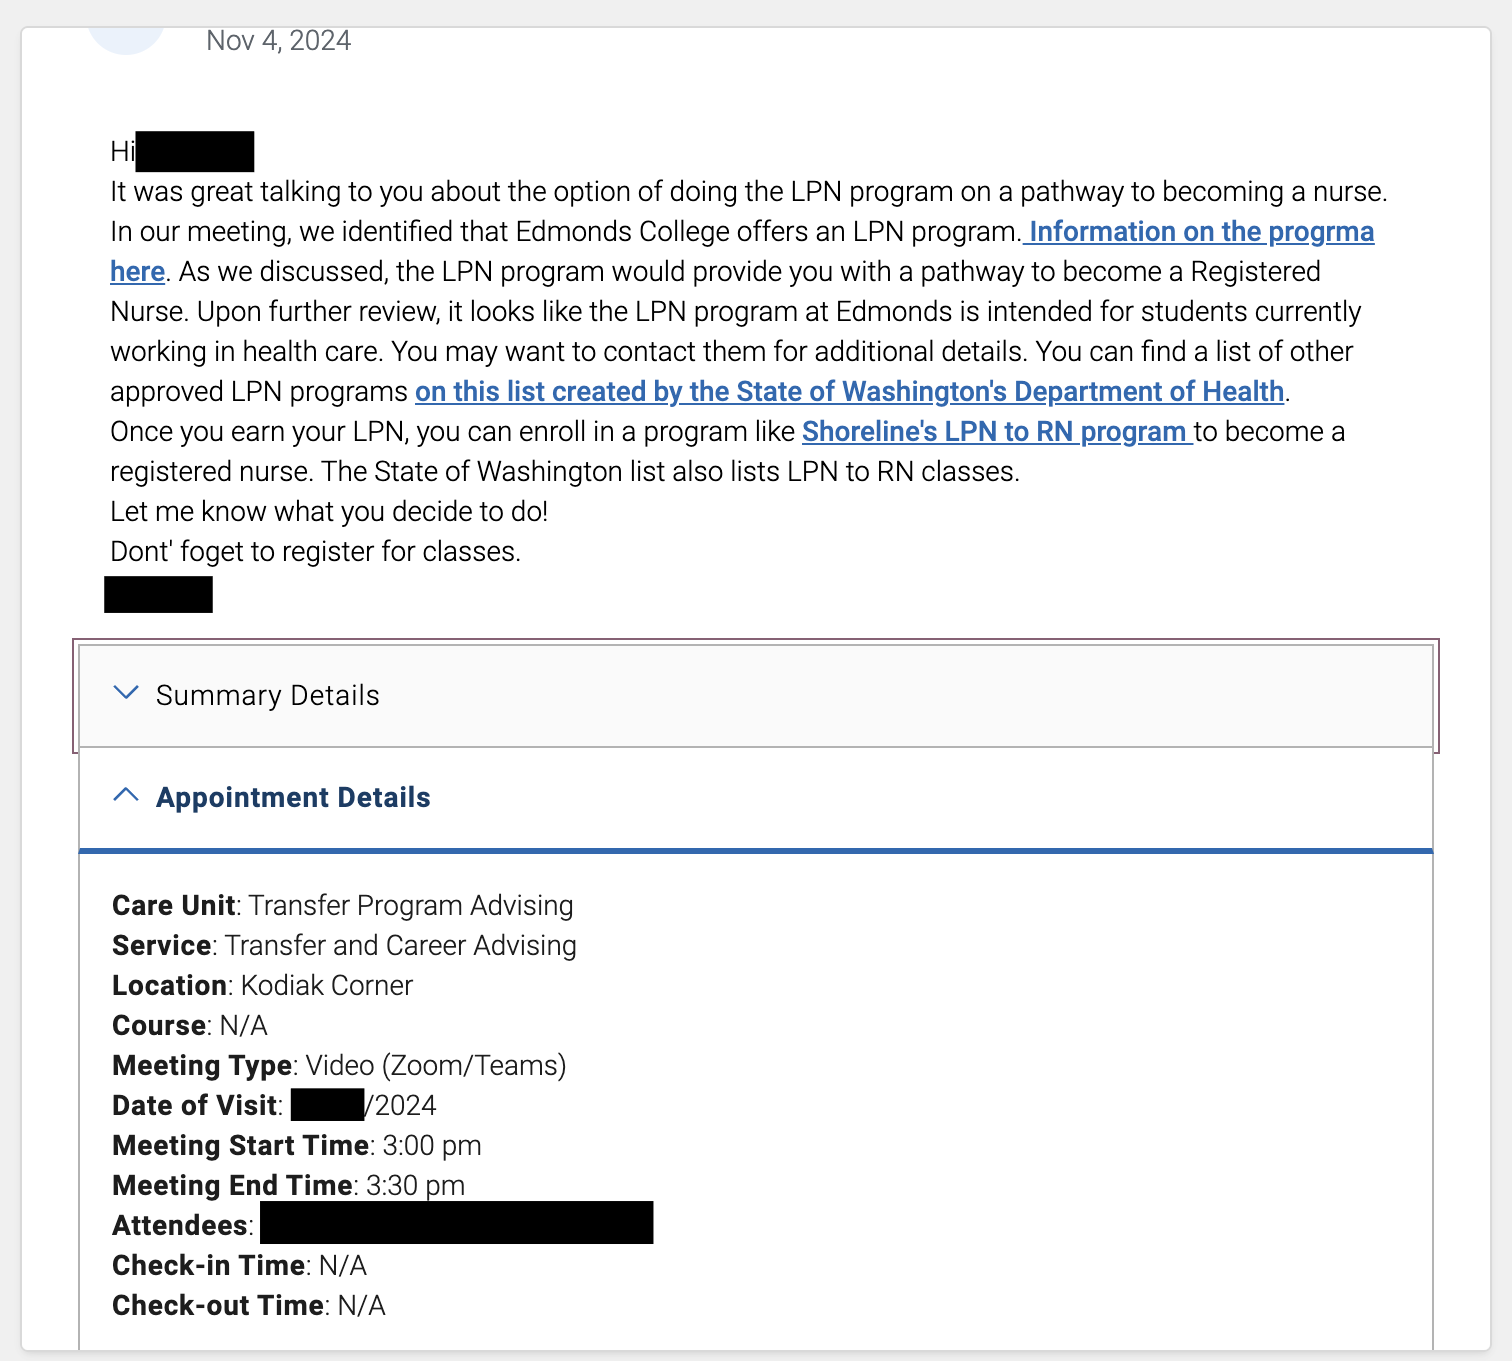This screenshot has width=1512, height=1361.
Task: Collapse the Appointment Details section
Action: [292, 797]
